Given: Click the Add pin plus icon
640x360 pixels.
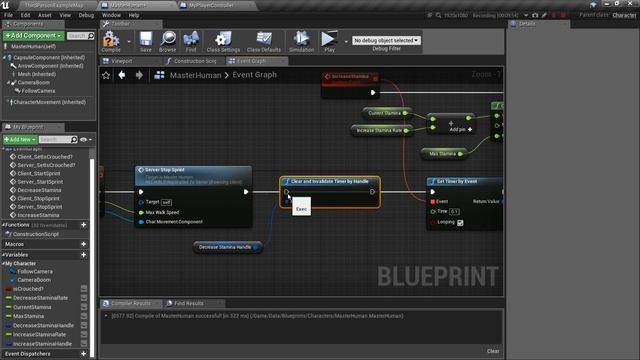Looking at the screenshot, I should tap(470, 129).
